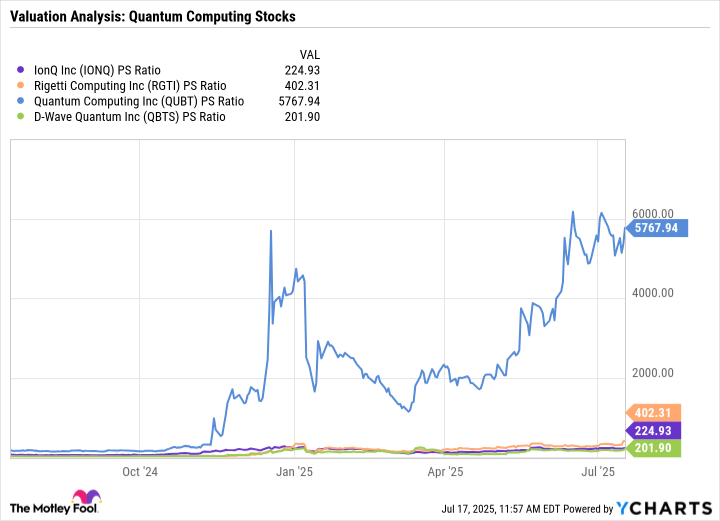This screenshot has height=521, width=720.
Task: Click the green 201.90 value flag
Action: click(654, 449)
